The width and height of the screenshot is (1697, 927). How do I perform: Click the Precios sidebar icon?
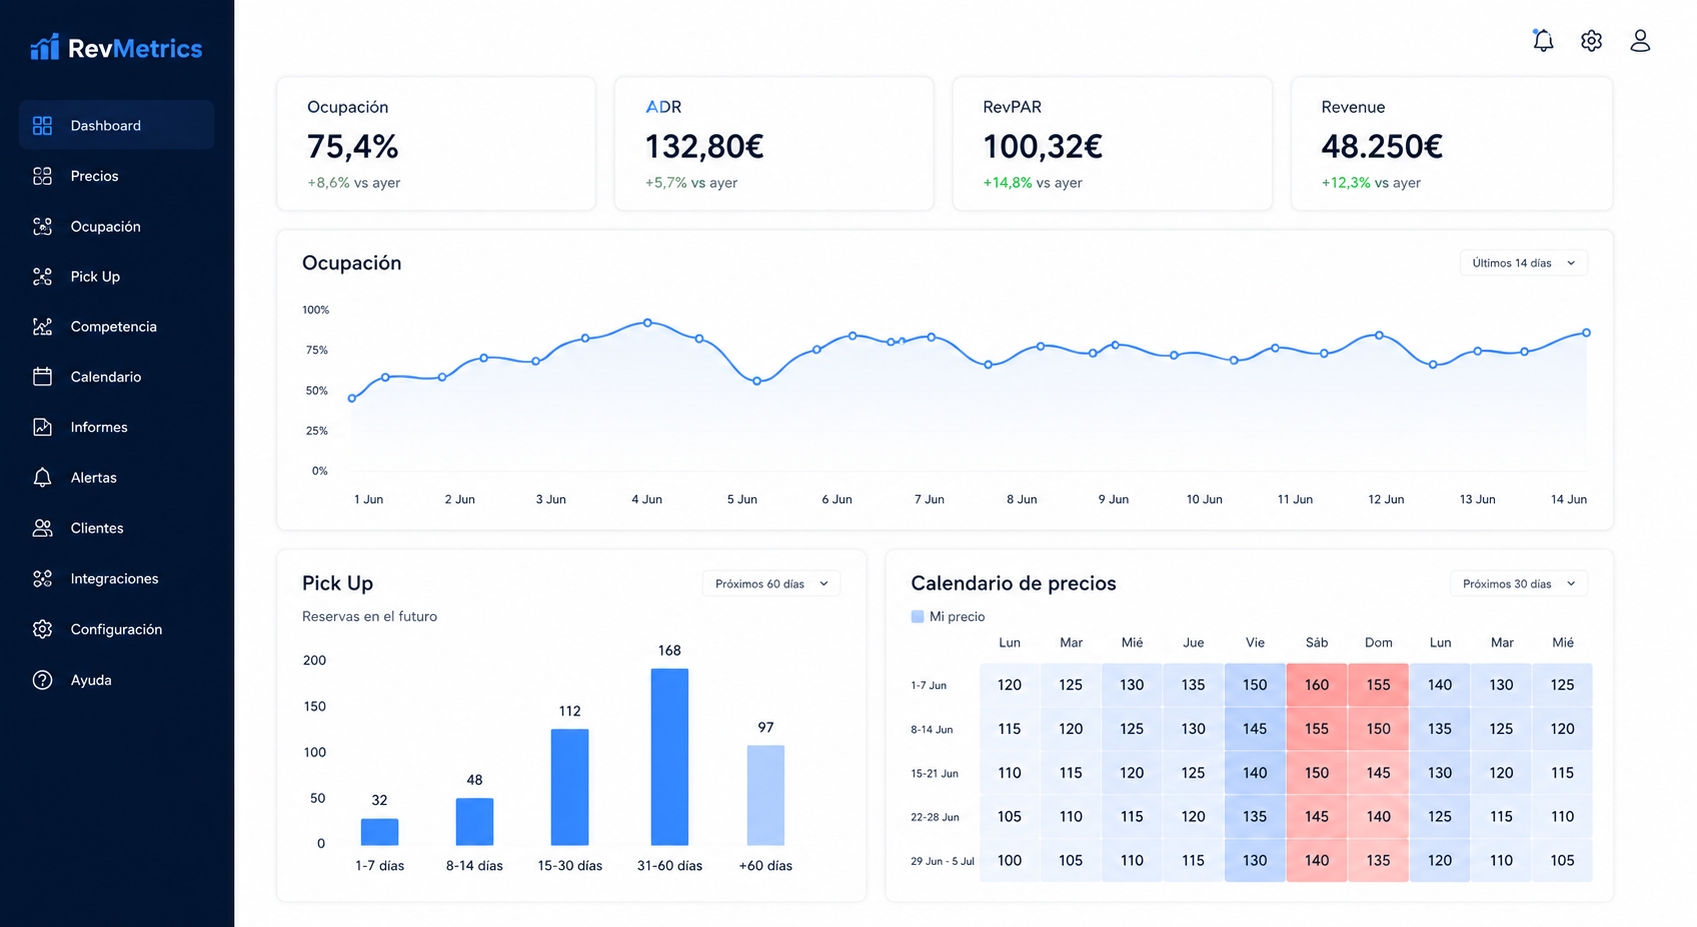coord(42,176)
